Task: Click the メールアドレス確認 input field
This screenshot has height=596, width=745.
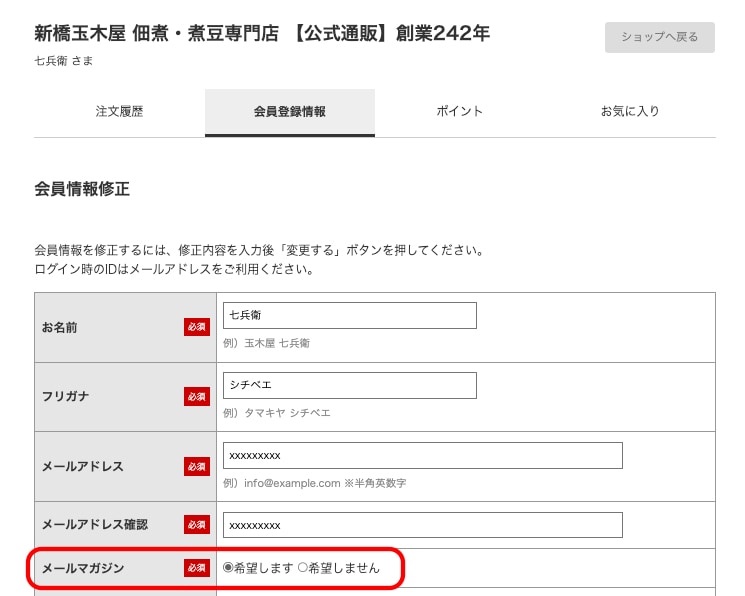Action: coord(422,525)
